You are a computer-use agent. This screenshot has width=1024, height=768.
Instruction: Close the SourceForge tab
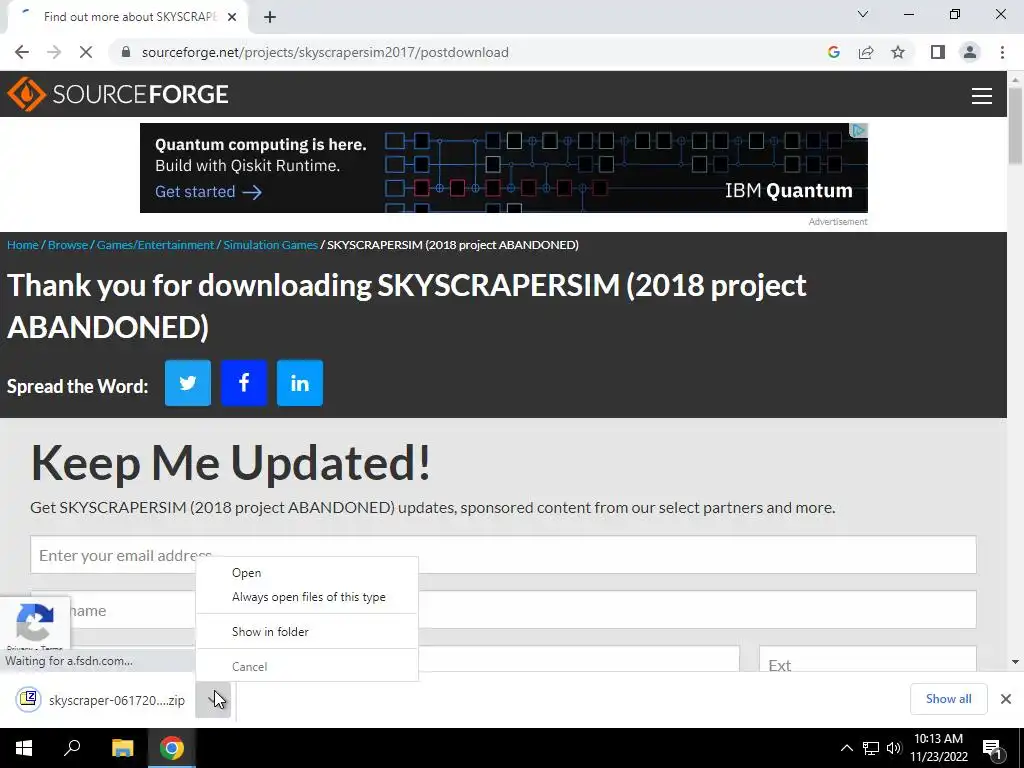click(232, 17)
